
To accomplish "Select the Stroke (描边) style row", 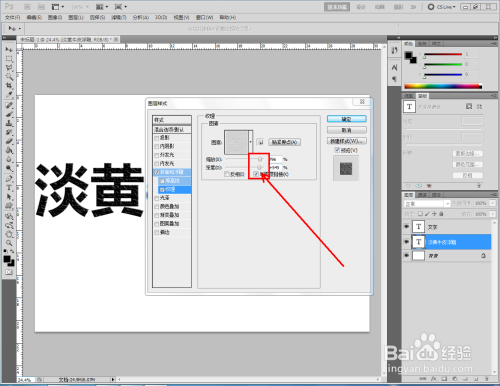I will [172, 232].
